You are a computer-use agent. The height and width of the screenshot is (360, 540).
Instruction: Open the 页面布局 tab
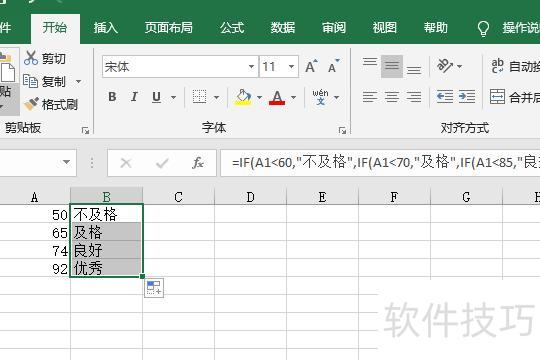[169, 28]
